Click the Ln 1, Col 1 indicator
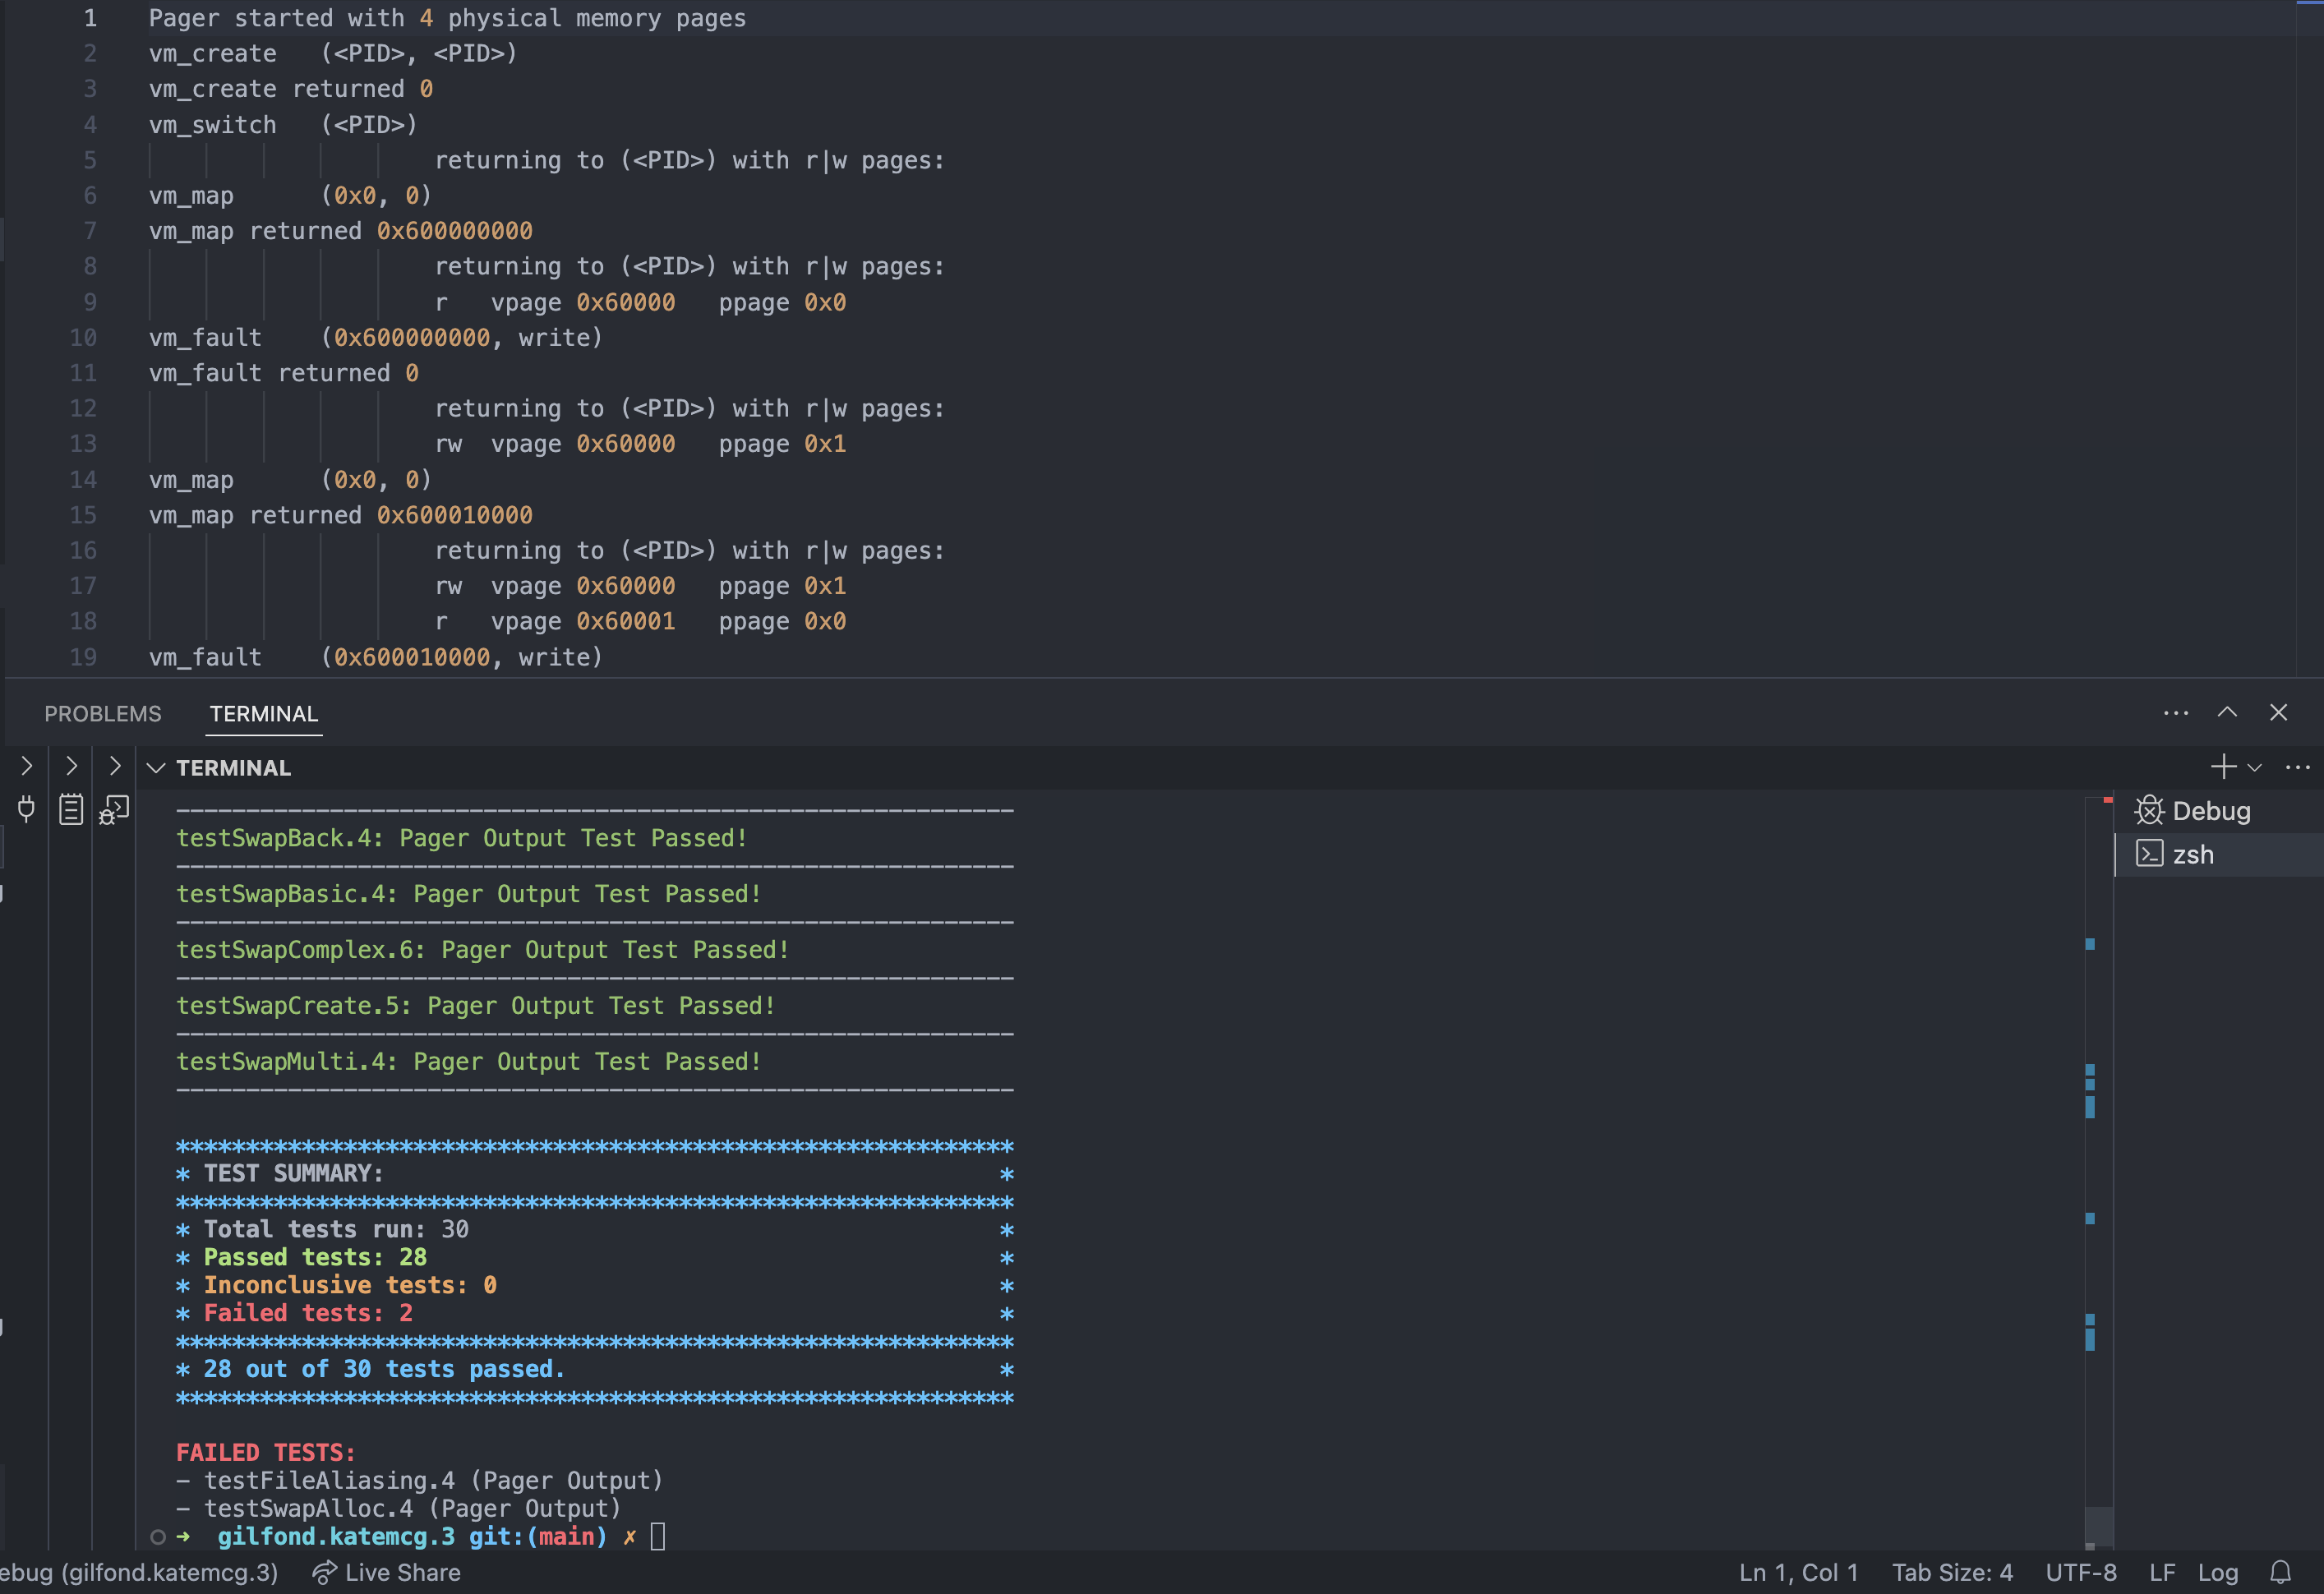2324x1594 pixels. (1798, 1572)
